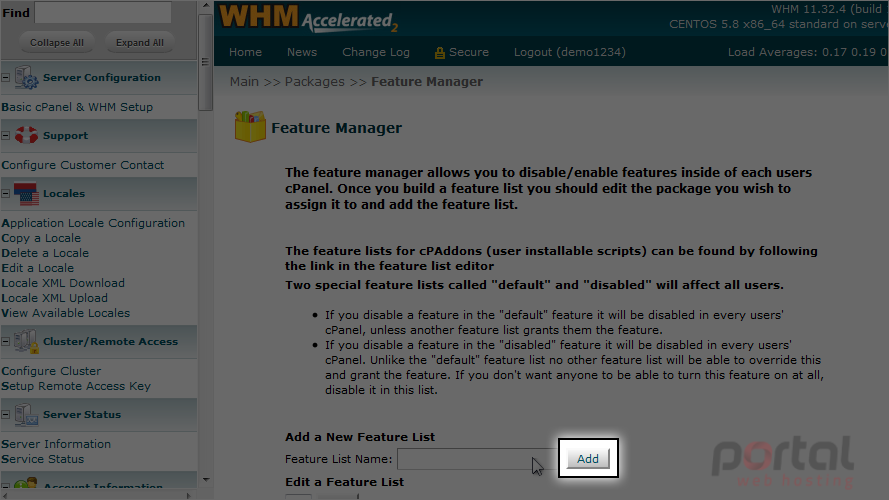Click the Feature Manager basket icon
Image resolution: width=889 pixels, height=500 pixels.
tap(250, 126)
